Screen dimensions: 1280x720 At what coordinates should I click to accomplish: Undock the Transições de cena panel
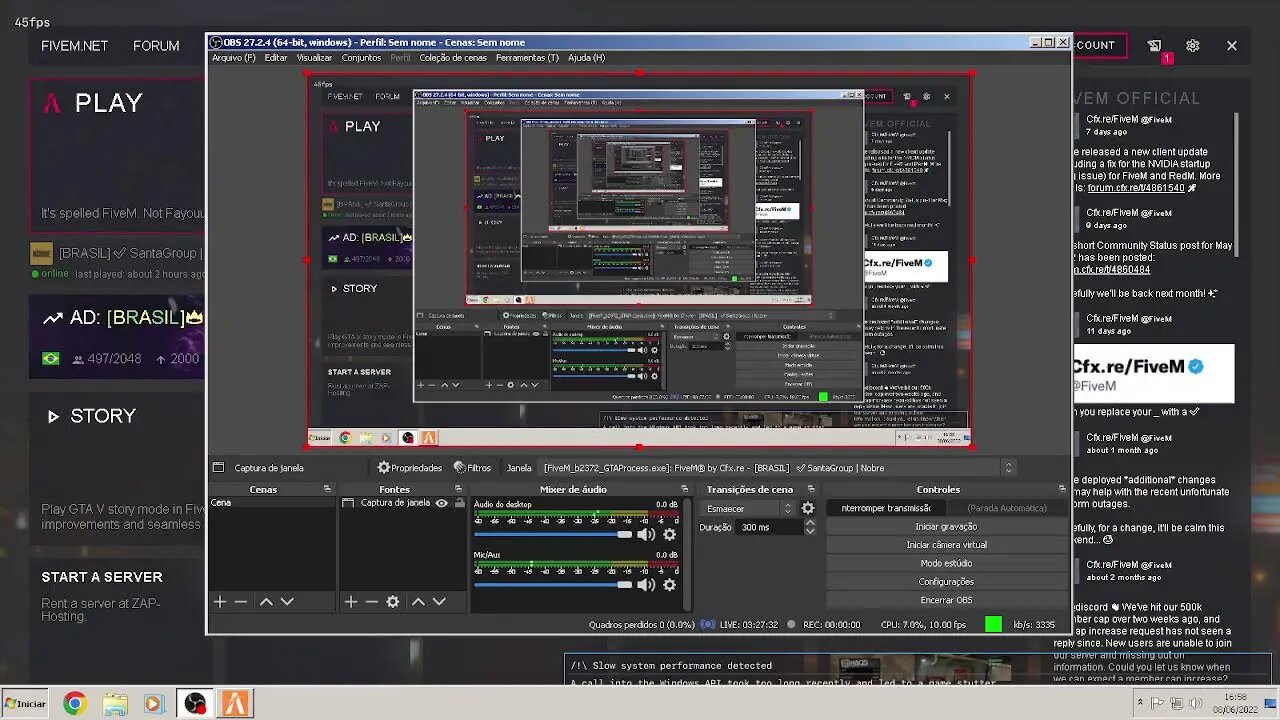811,489
